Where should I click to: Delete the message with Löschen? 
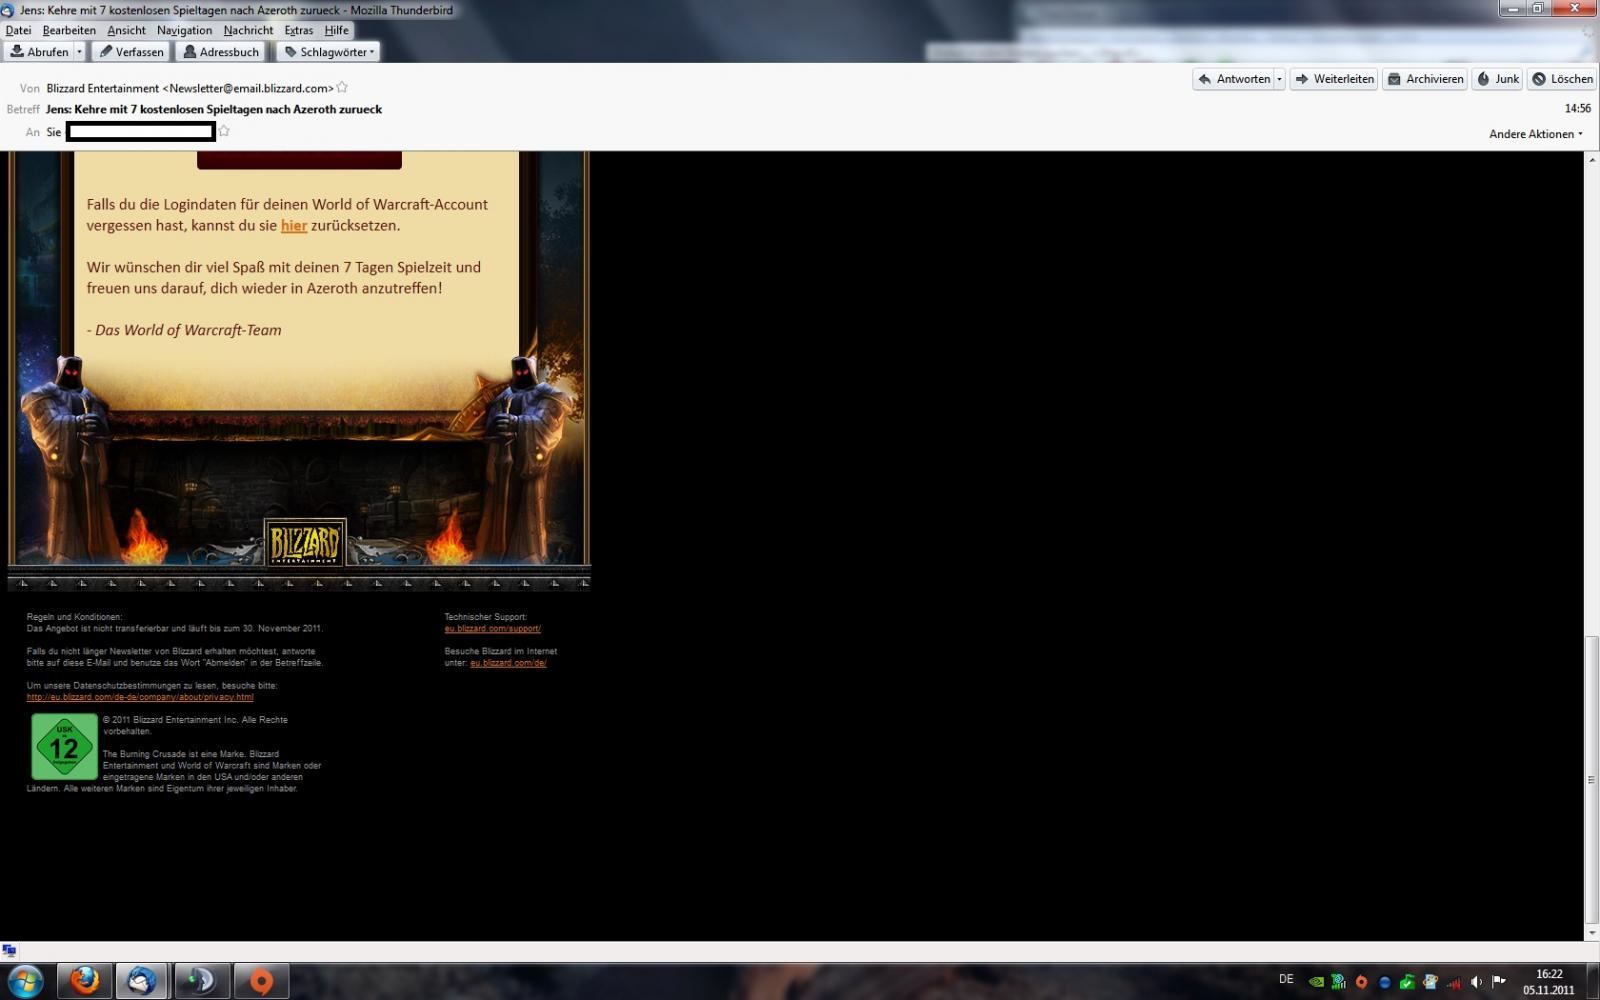tap(1561, 79)
